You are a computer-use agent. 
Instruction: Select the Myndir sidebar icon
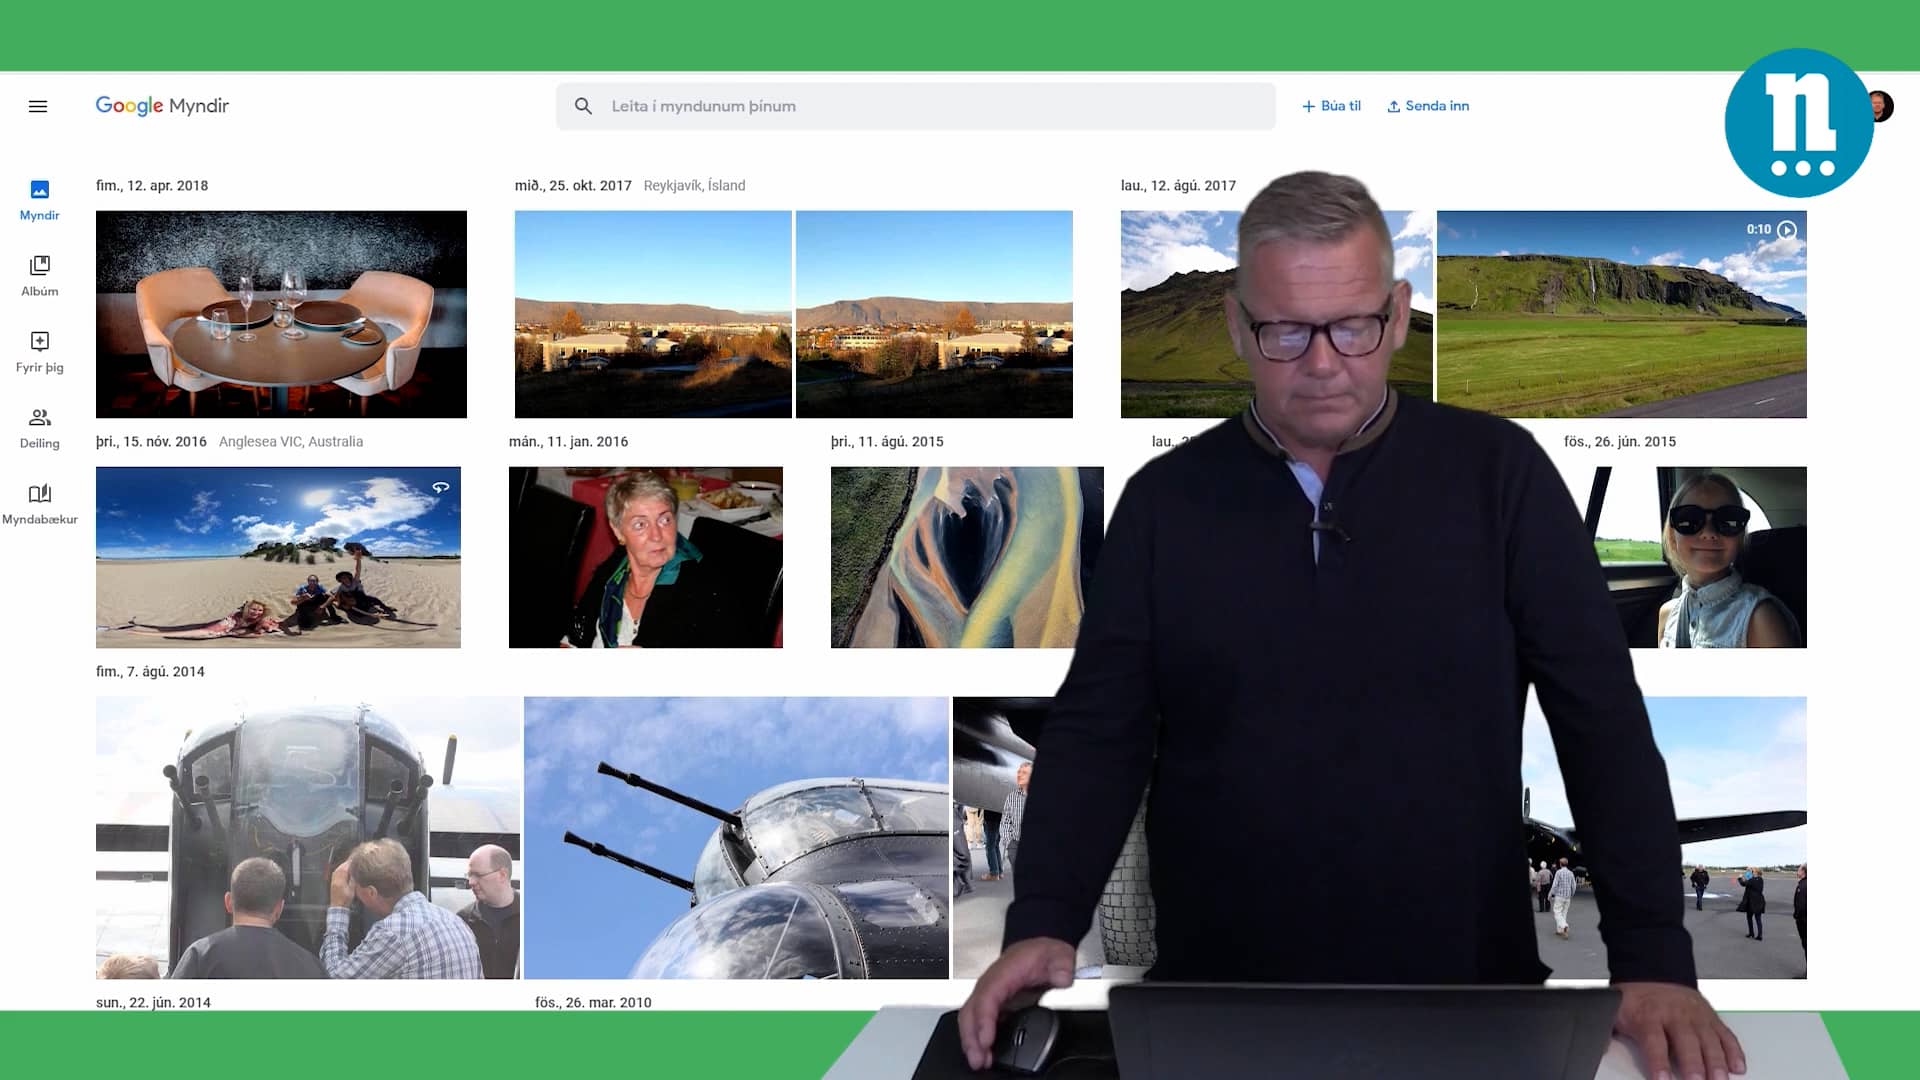39,199
